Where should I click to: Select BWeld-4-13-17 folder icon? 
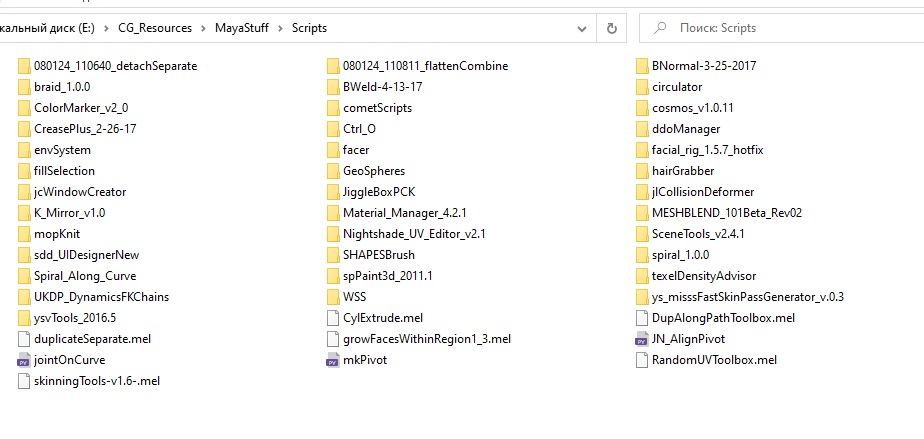[332, 87]
